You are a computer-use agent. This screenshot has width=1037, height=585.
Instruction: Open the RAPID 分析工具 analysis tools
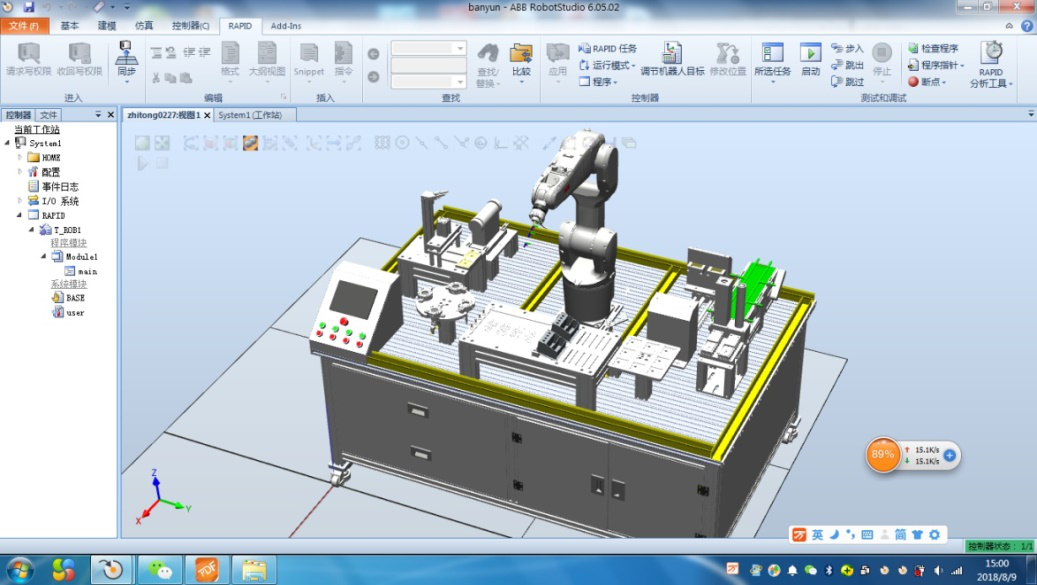(x=991, y=62)
